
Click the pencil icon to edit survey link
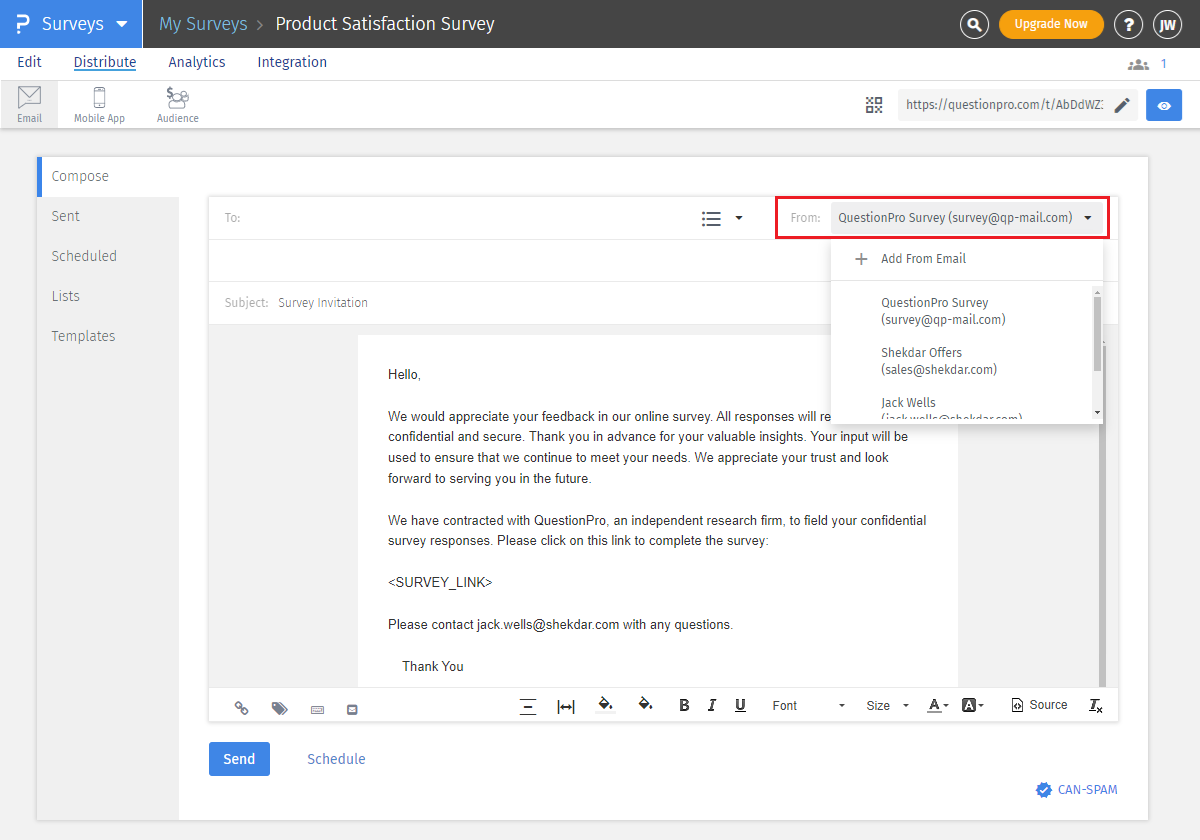[1121, 104]
